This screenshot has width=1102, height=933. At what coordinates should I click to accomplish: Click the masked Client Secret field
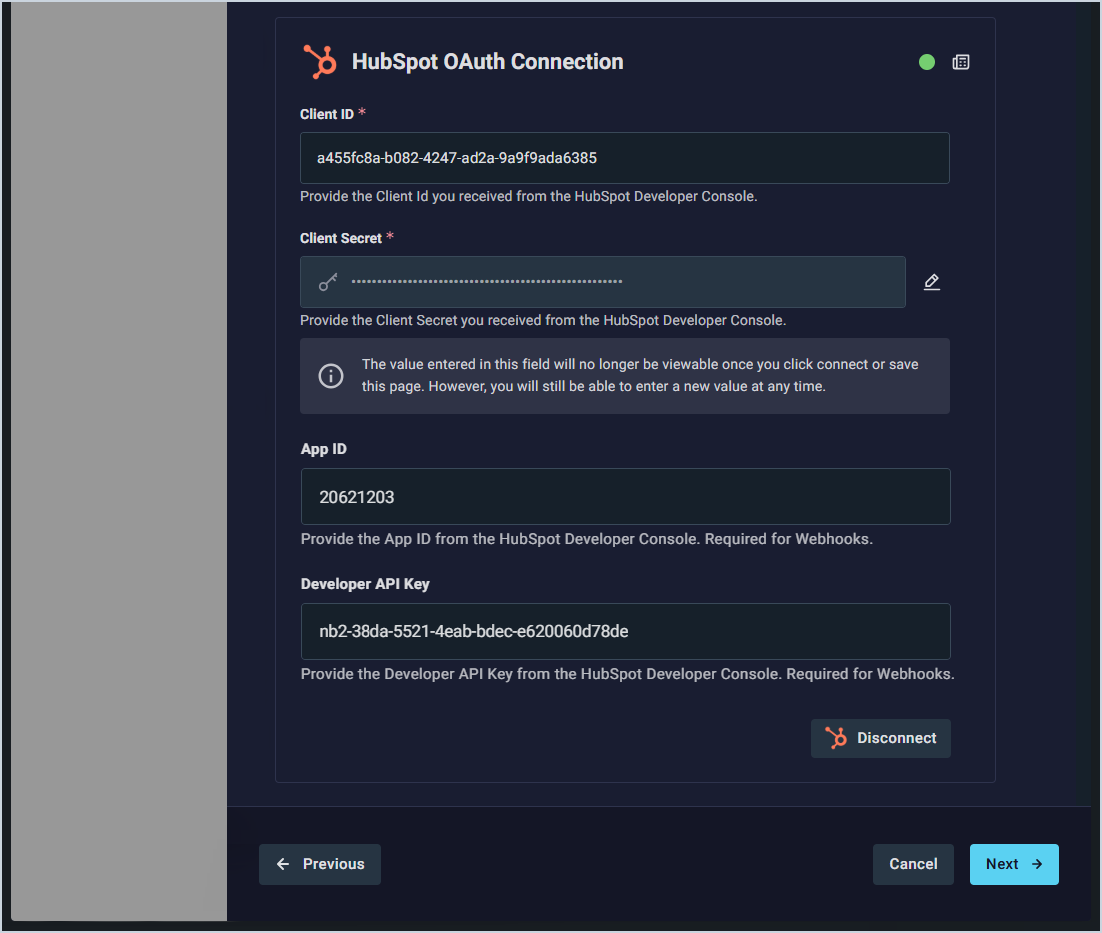(x=602, y=282)
